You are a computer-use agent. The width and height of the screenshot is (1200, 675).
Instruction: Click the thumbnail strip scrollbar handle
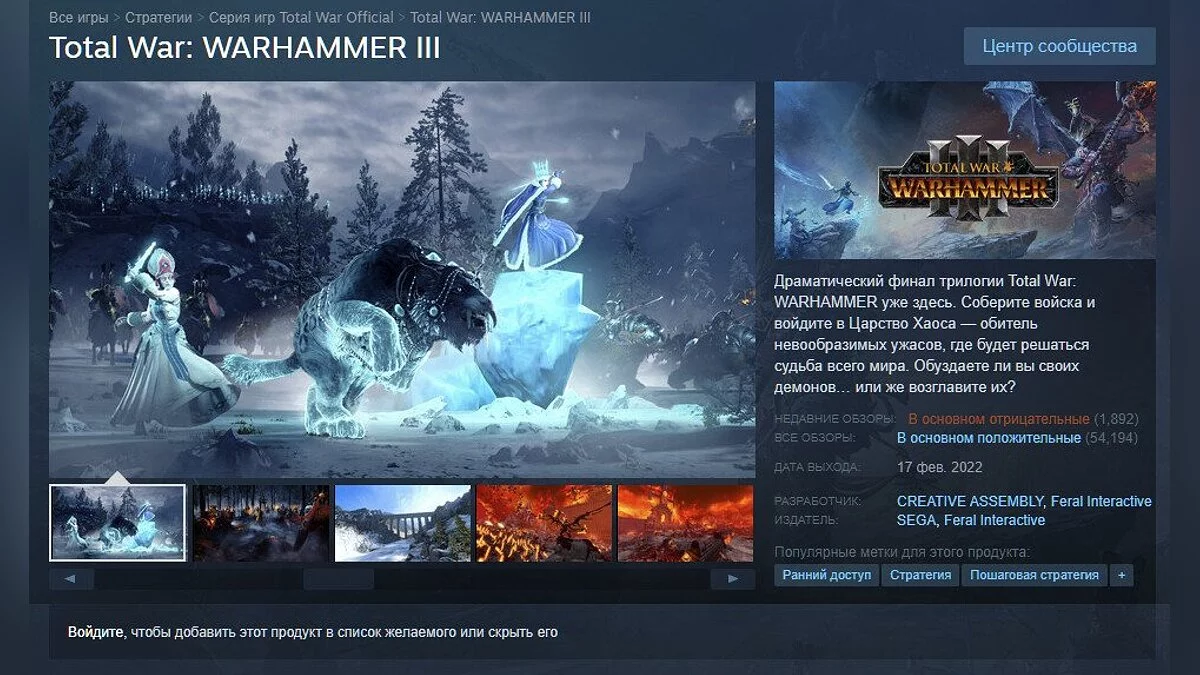tap(339, 579)
